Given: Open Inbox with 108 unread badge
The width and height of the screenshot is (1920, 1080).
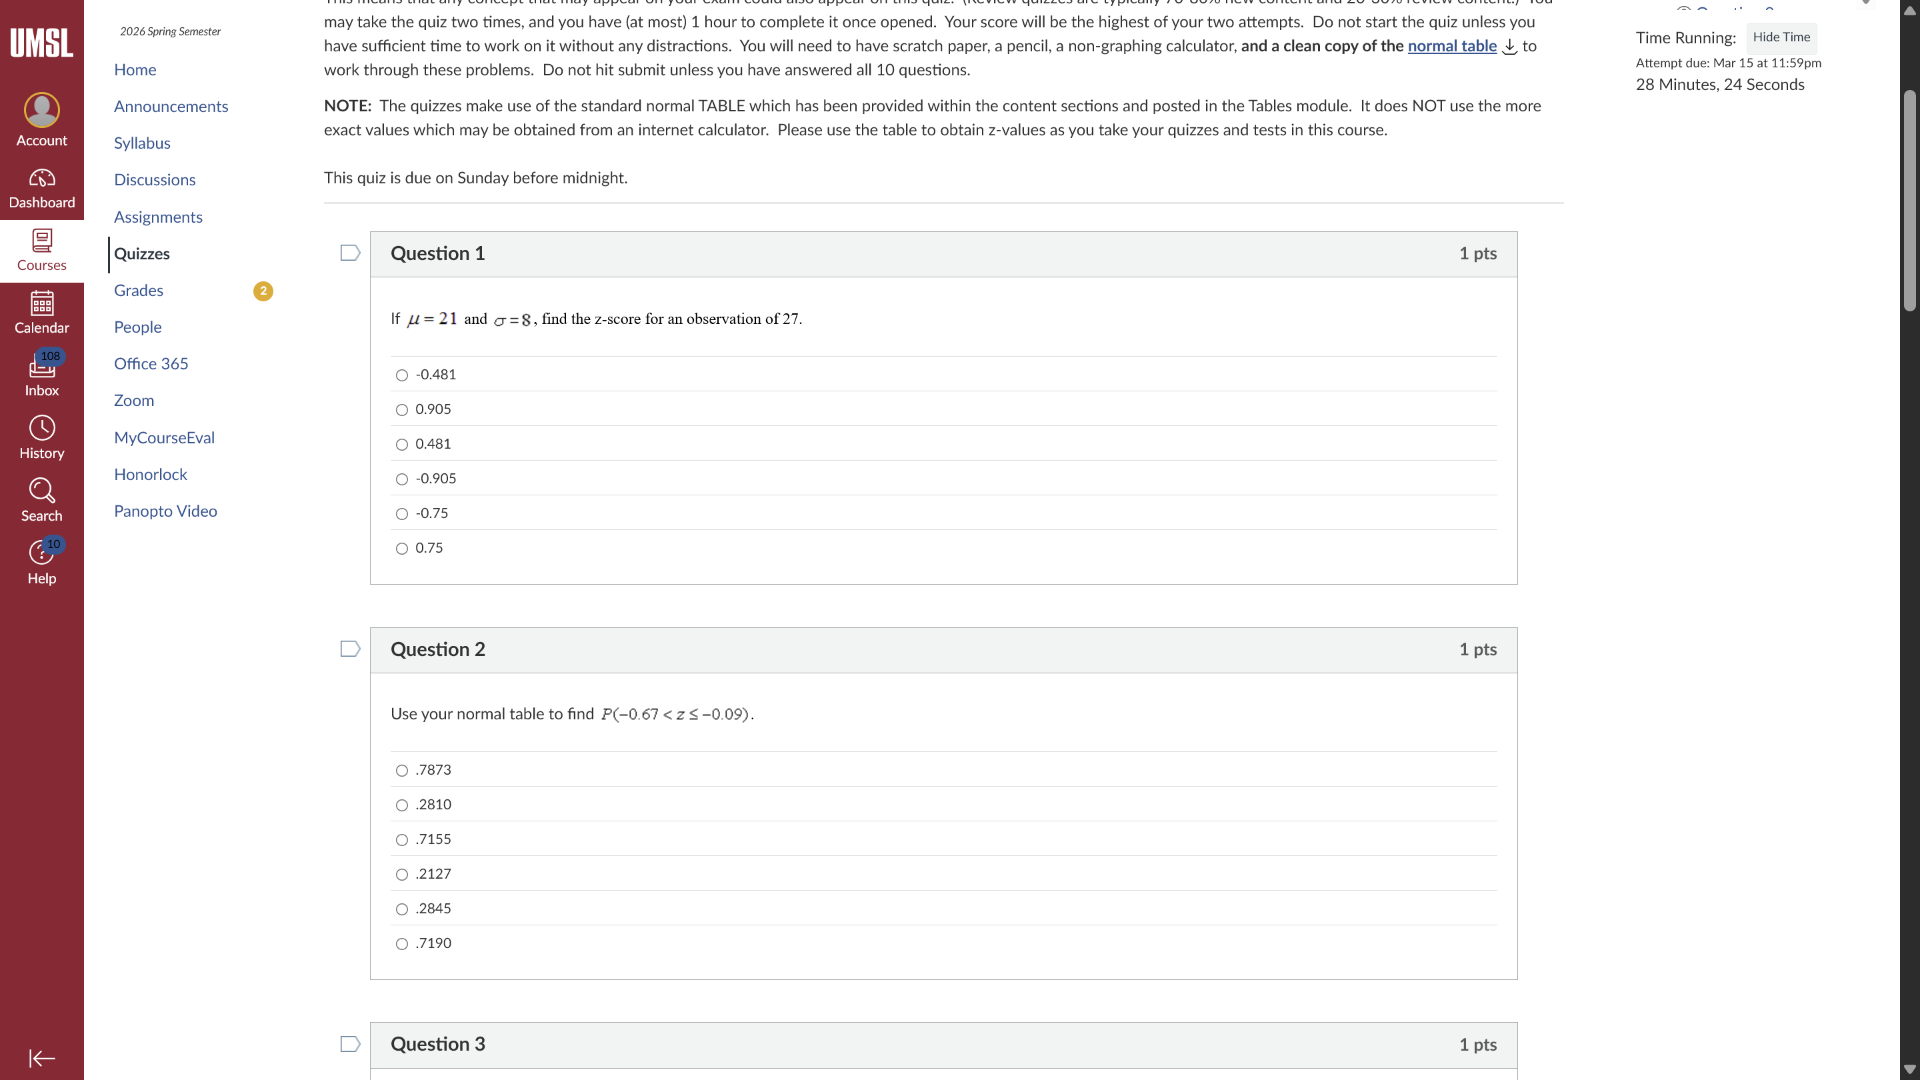Looking at the screenshot, I should [x=41, y=367].
